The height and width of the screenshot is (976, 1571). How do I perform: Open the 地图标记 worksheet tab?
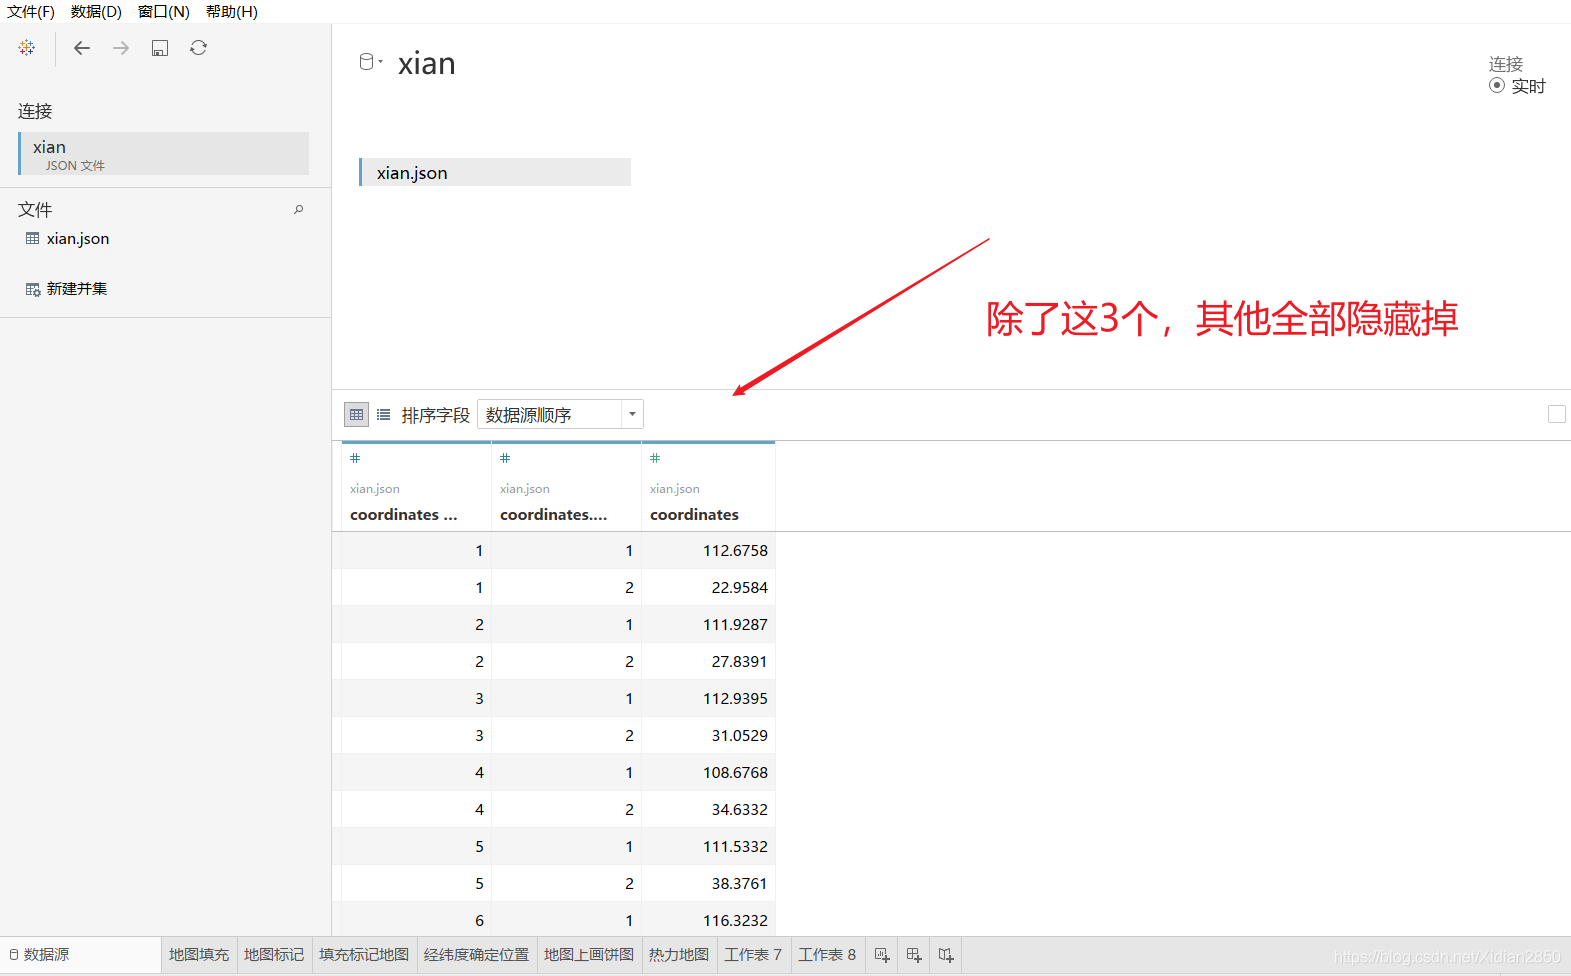pyautogui.click(x=274, y=955)
